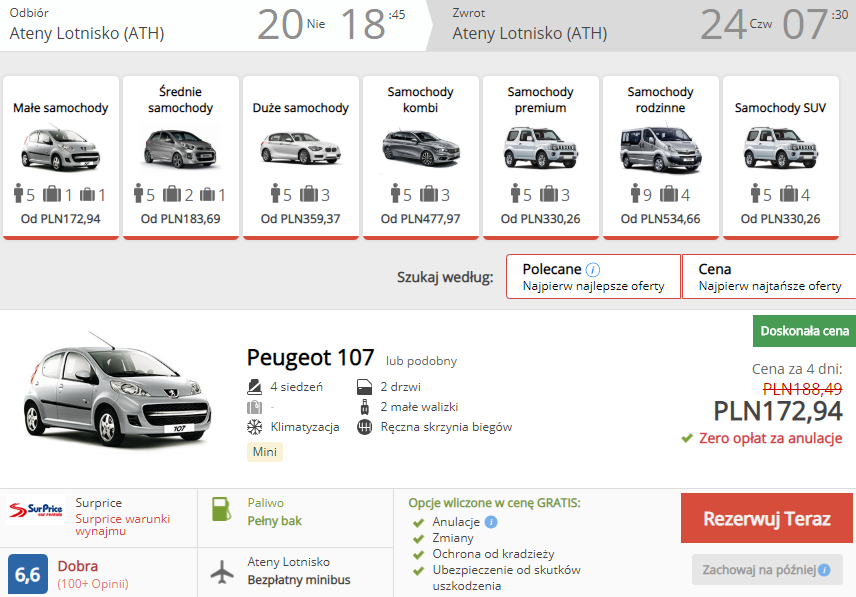Click the airplane icon by Ateny Lotnisko
Viewport: 856px width, 597px height.
coord(222,571)
